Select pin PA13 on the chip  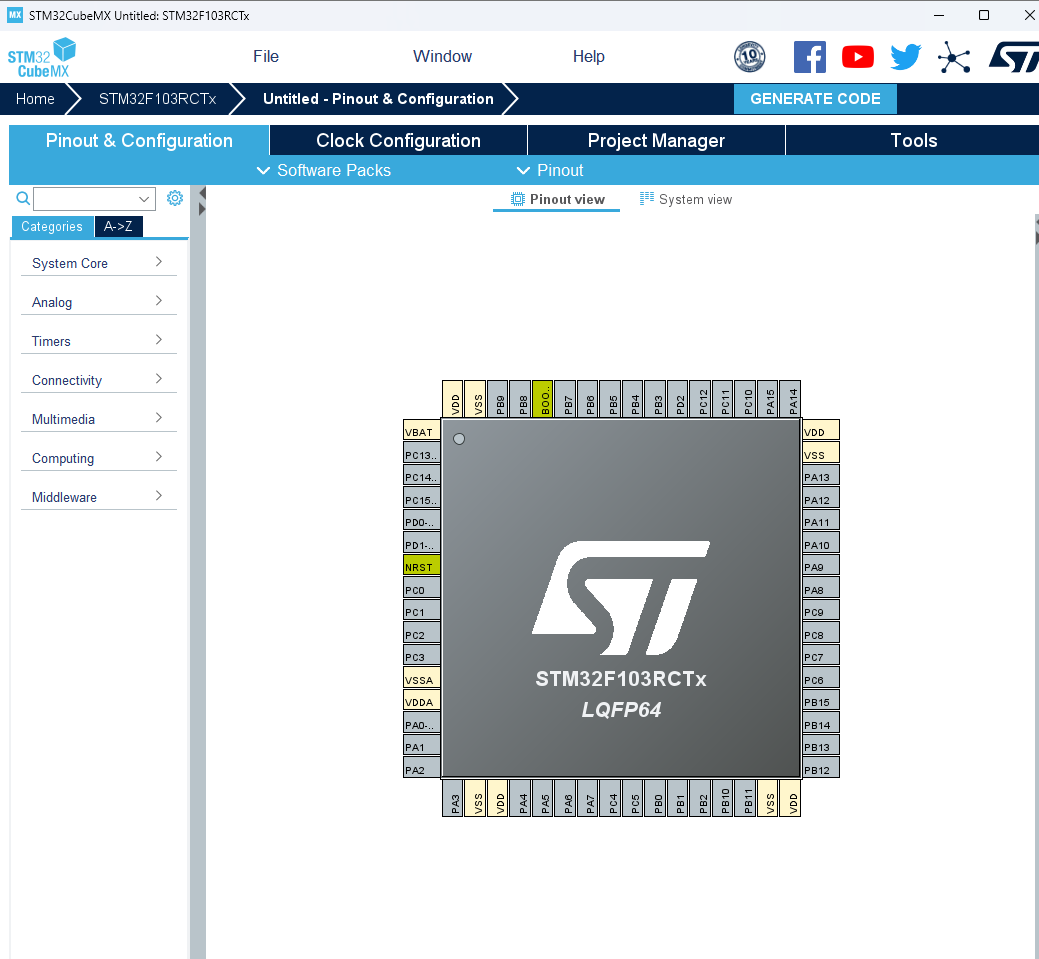(x=821, y=475)
